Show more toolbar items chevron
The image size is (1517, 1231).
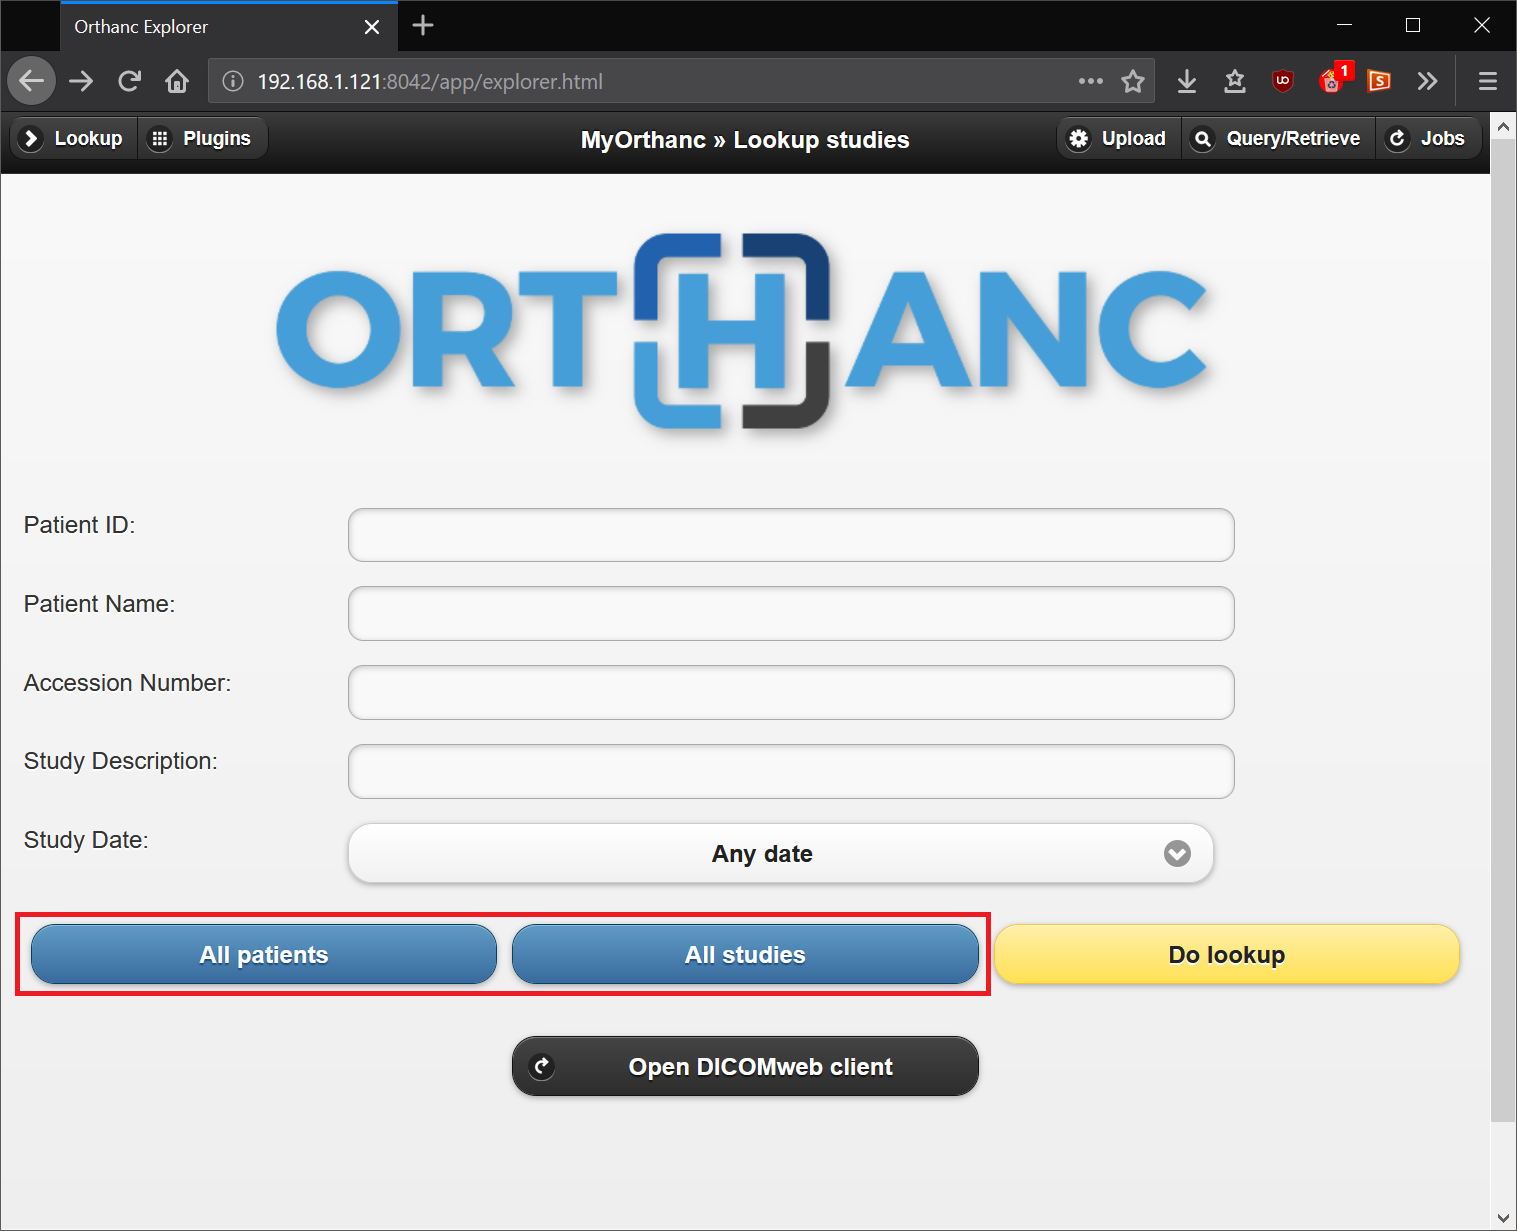[x=1427, y=81]
